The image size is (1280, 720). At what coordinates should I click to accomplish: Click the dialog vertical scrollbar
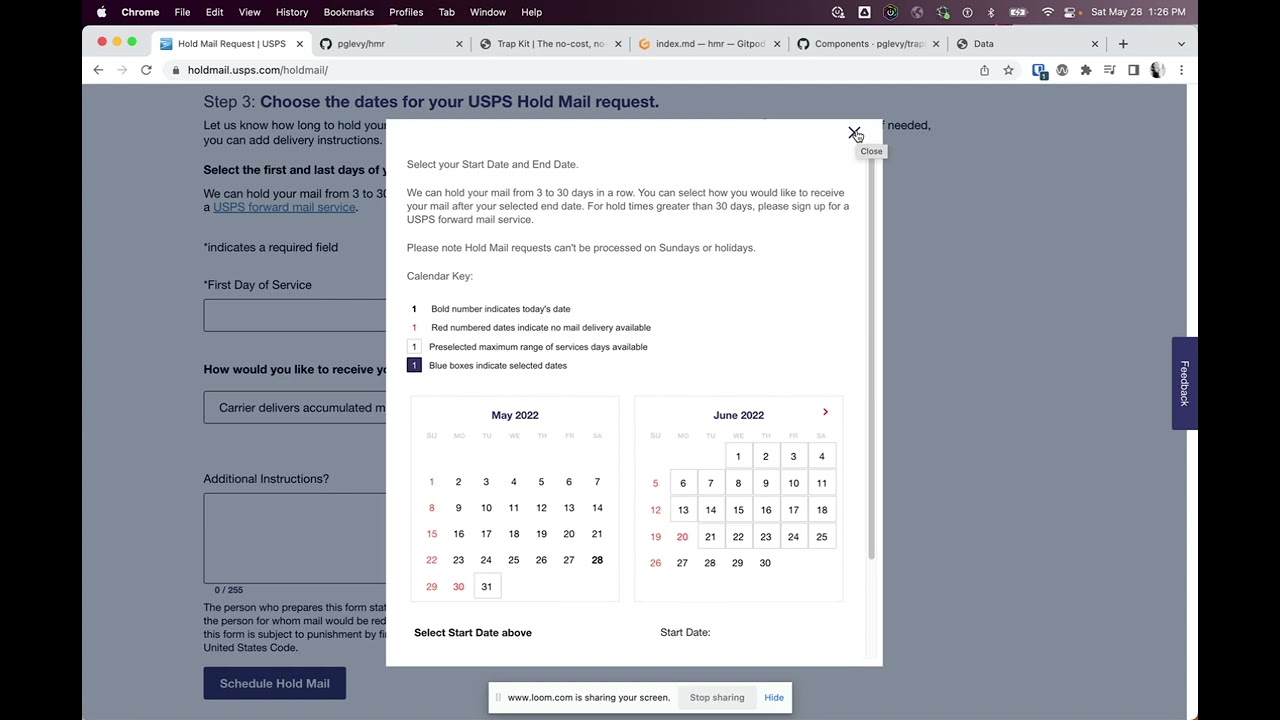click(x=872, y=358)
